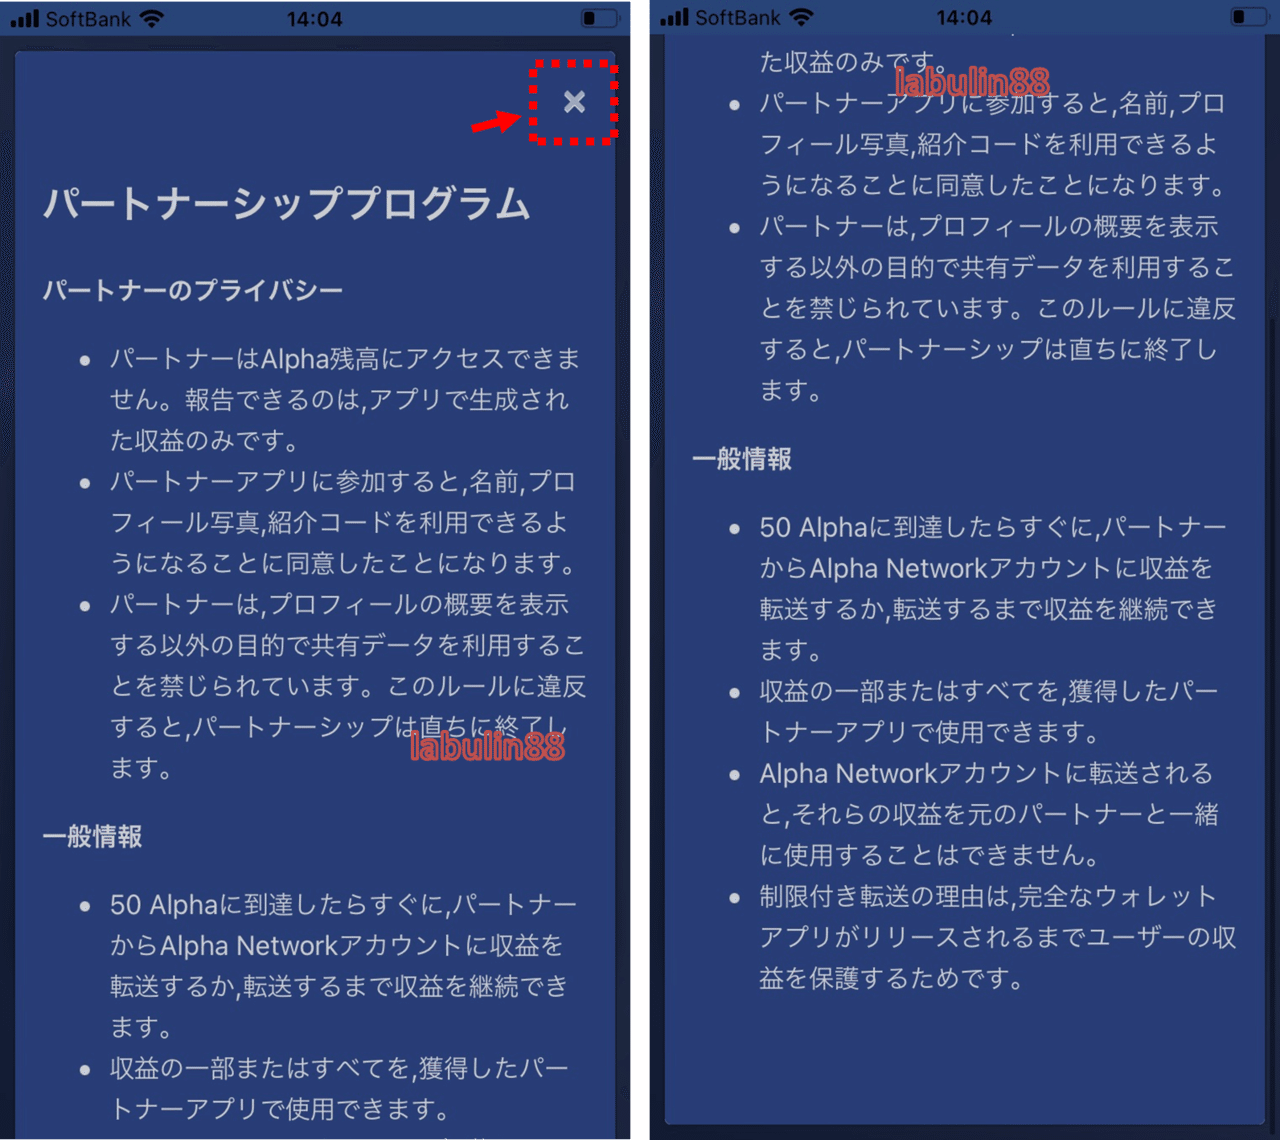Tap SoftBank carrier label in right screenshot
Screen dimensions: 1280x1140
click(x=738, y=18)
